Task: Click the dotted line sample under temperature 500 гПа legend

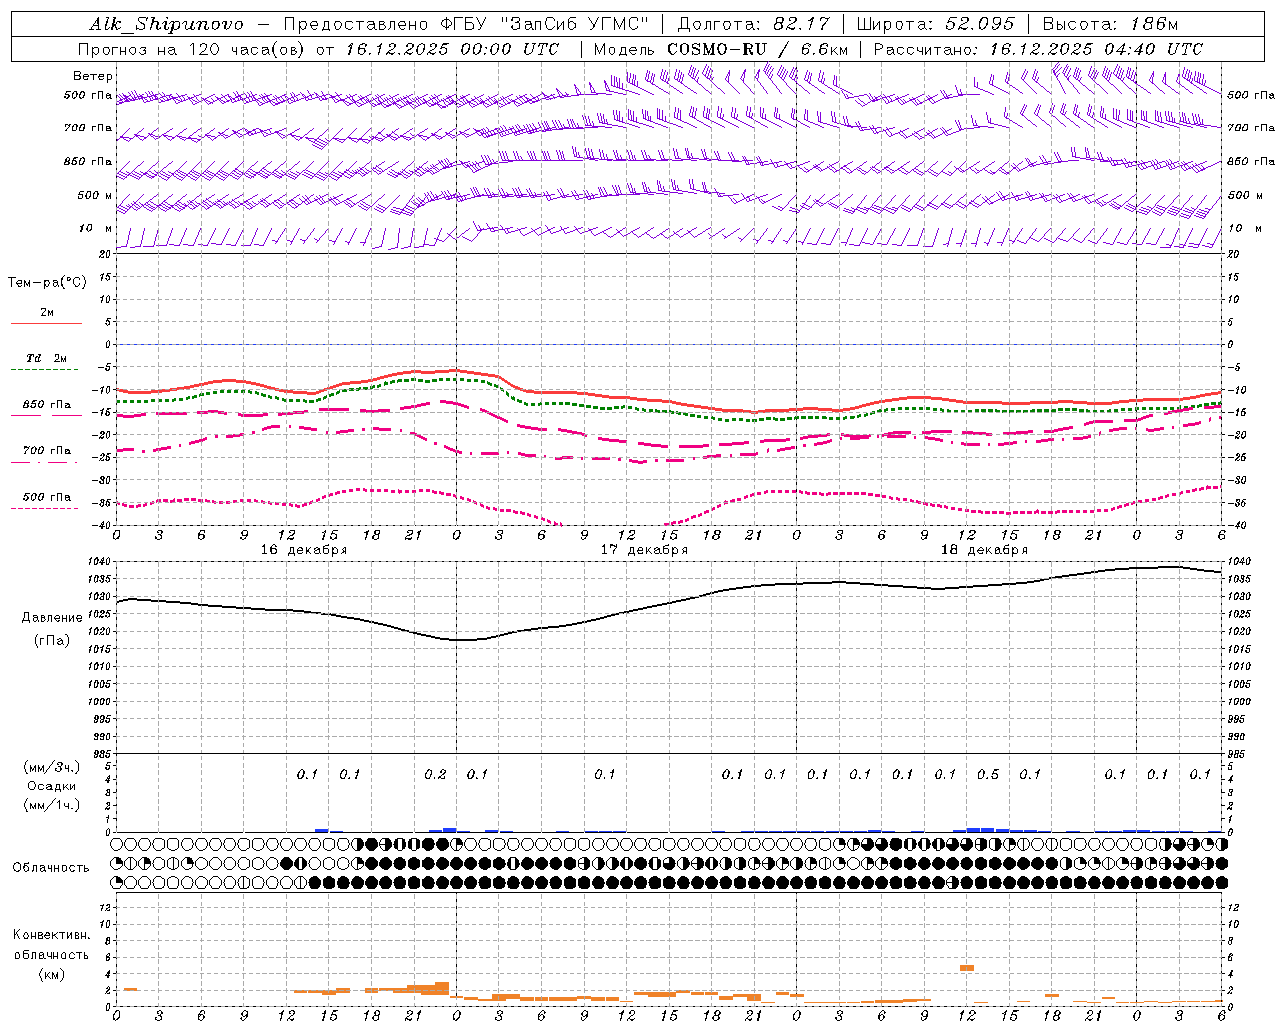Action: pyautogui.click(x=45, y=509)
